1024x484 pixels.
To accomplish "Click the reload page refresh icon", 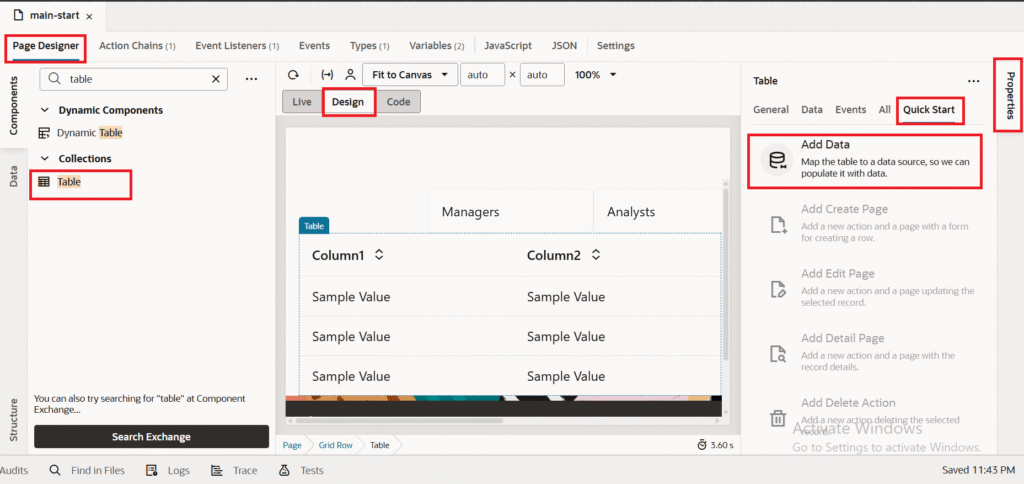I will point(294,74).
